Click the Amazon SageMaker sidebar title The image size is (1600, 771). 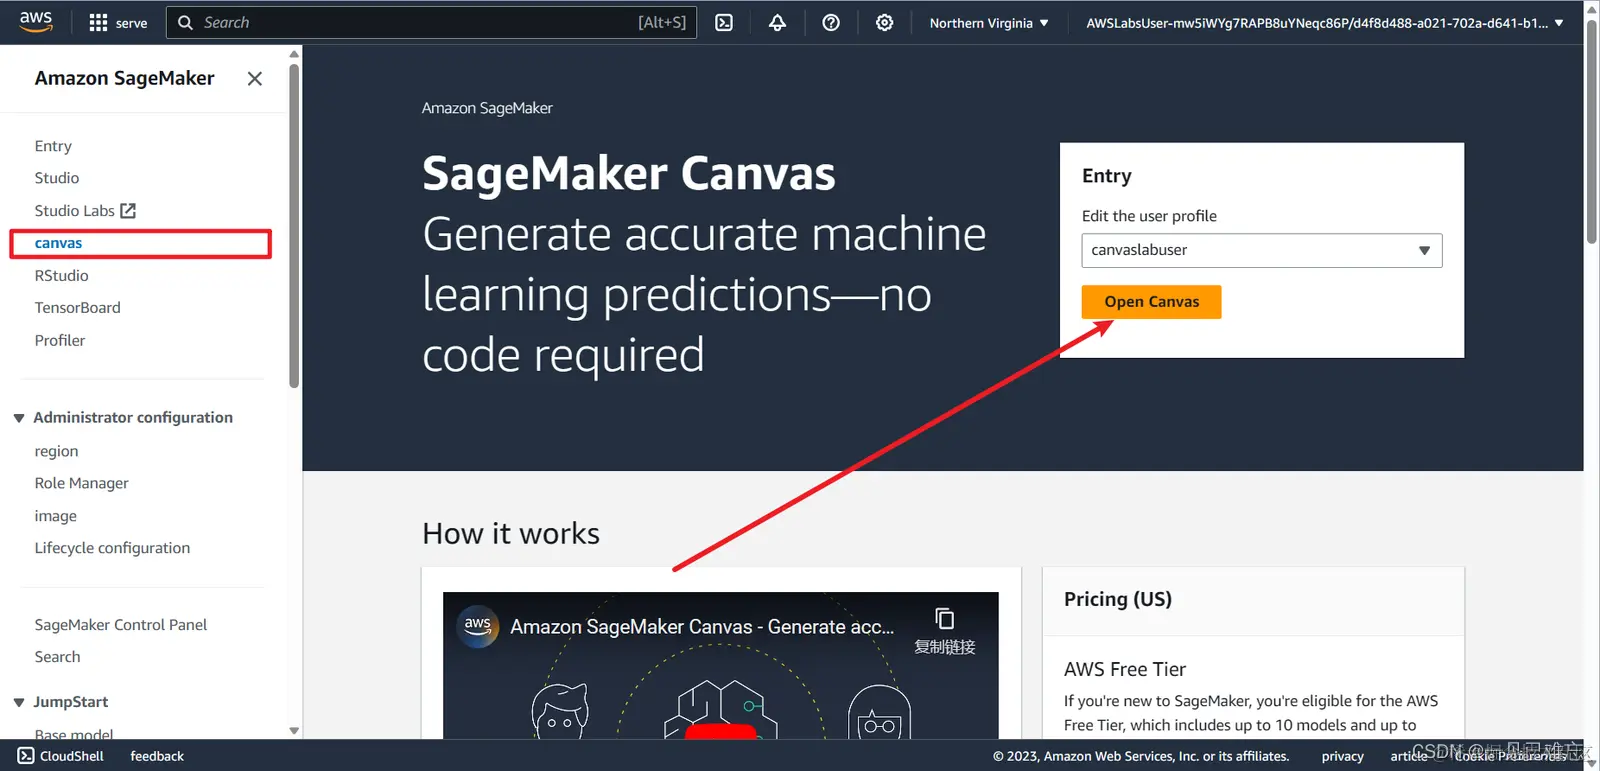tap(124, 79)
